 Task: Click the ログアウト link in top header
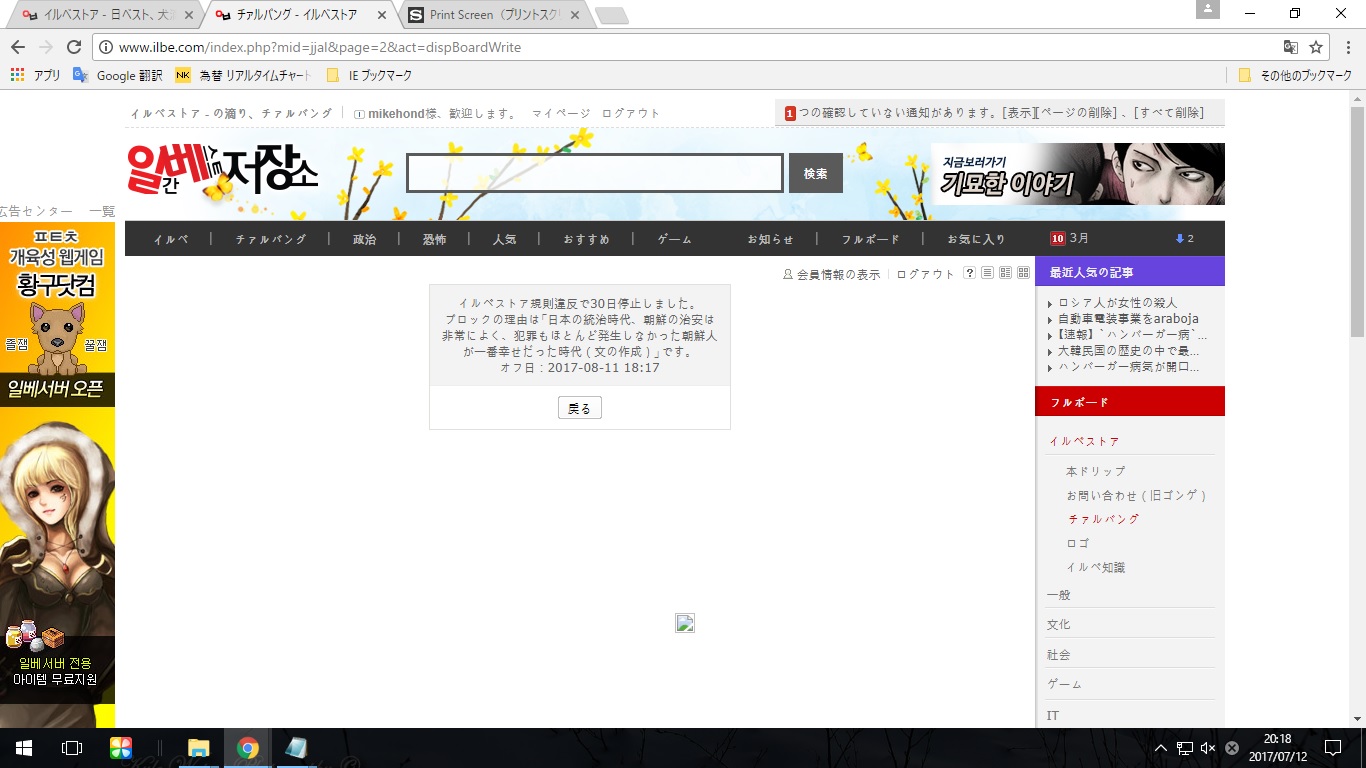pos(631,113)
